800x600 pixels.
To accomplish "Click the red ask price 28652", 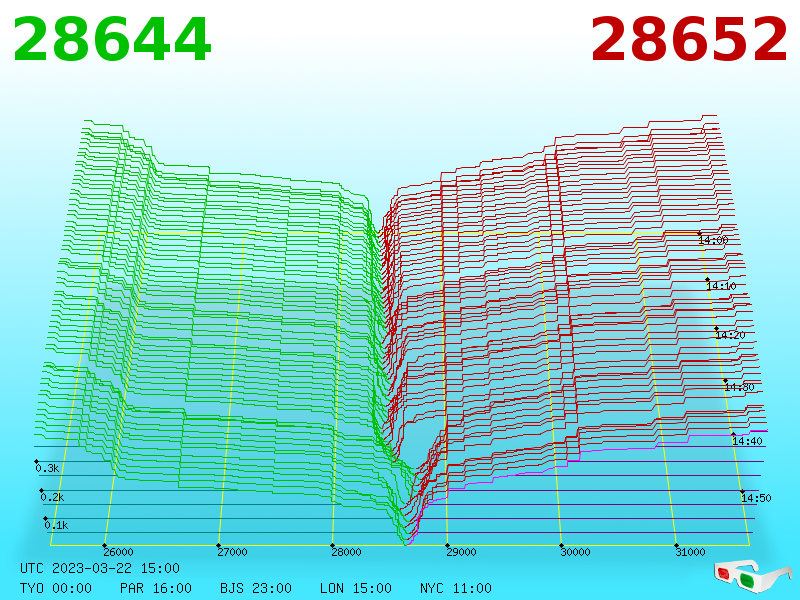I will 689,40.
